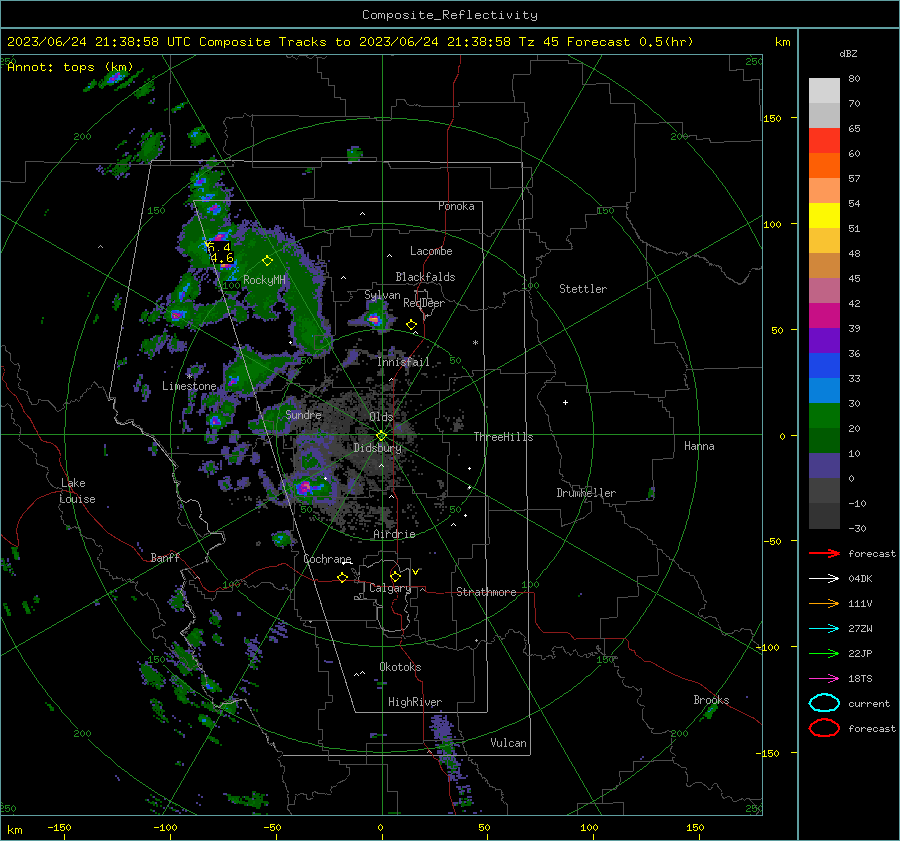The width and height of the screenshot is (900, 841).
Task: Click the magenta 18TS arrow symbol
Action: [824, 679]
